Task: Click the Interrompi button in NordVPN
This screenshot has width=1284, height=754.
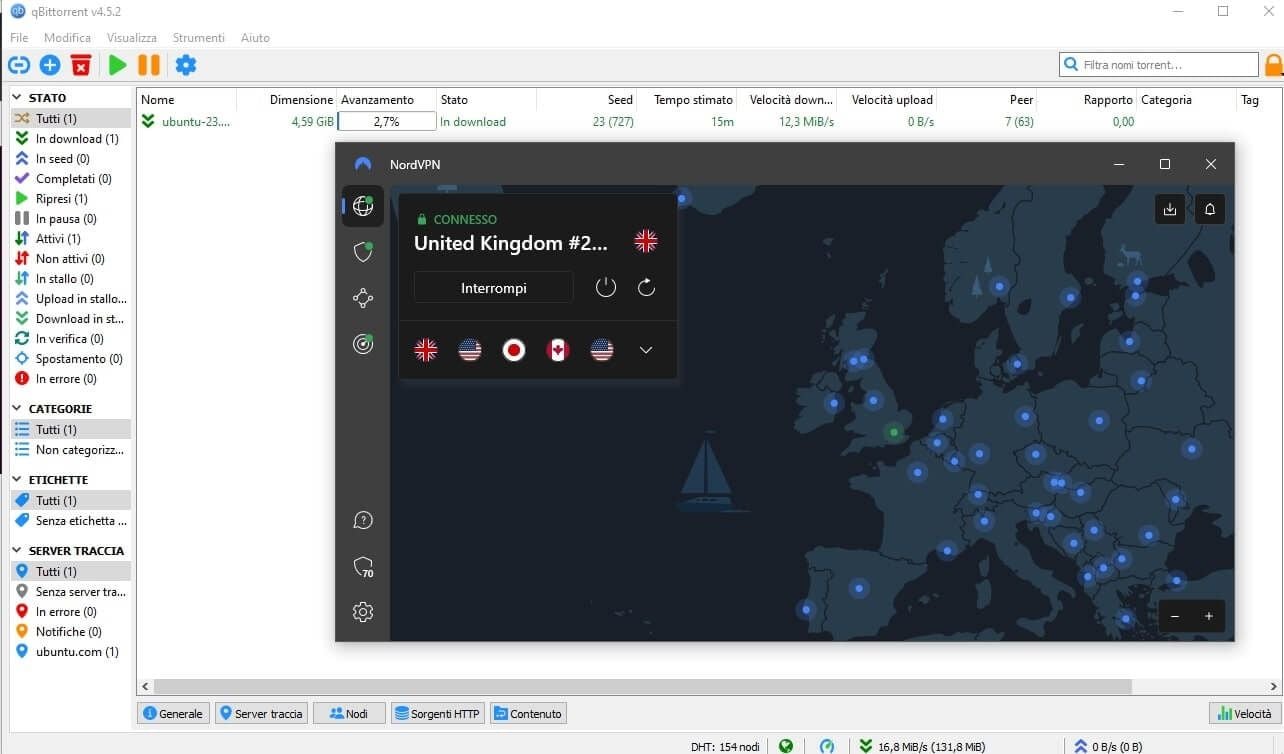Action: tap(494, 288)
